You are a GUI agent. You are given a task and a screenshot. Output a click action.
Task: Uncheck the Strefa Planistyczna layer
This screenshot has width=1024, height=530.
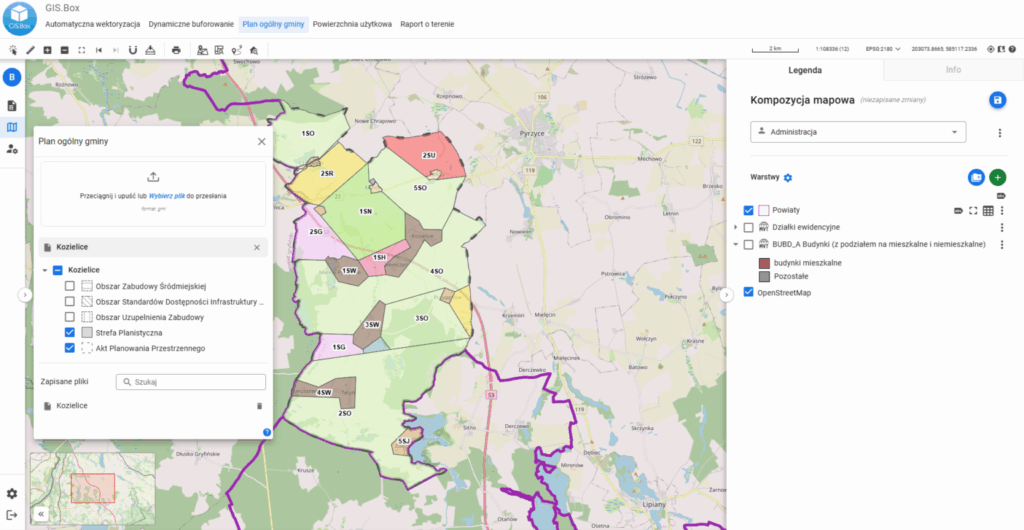(x=70, y=332)
